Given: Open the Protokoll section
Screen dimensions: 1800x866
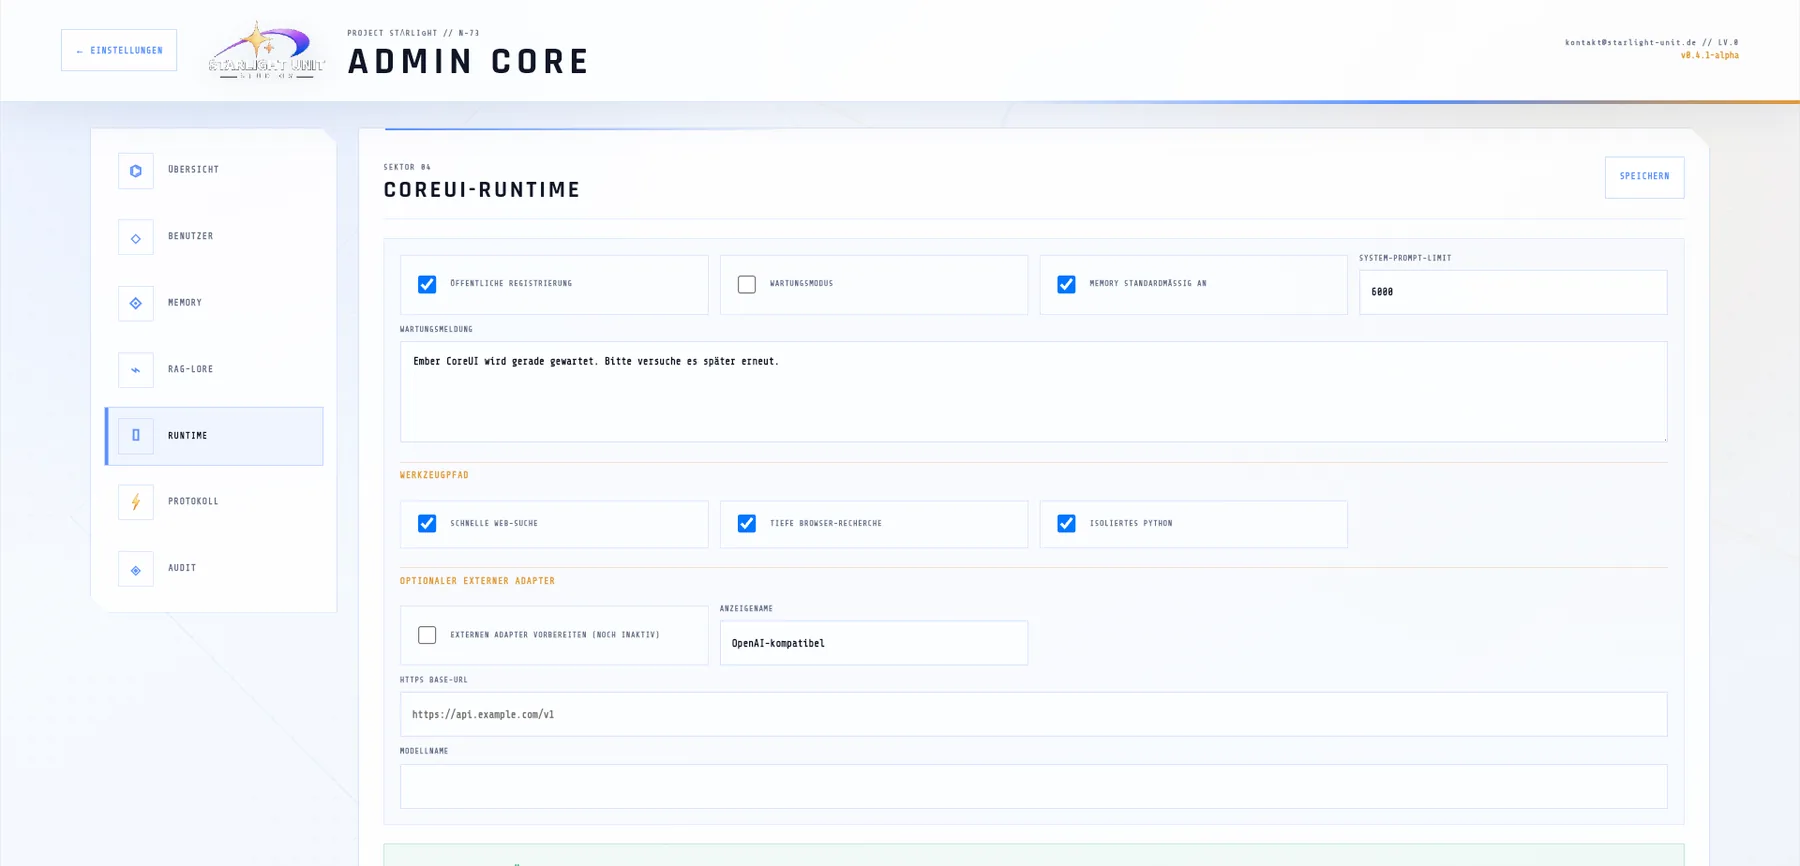Looking at the screenshot, I should pos(214,502).
